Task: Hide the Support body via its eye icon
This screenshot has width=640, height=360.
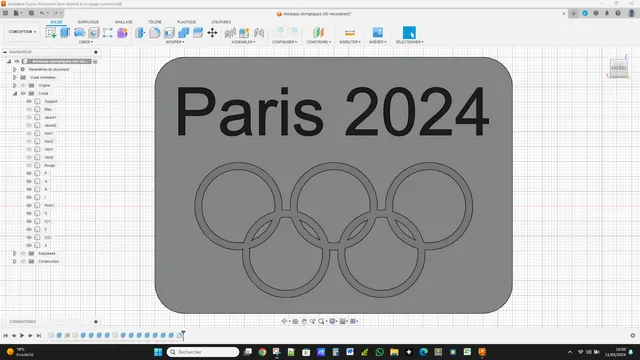Action: click(x=29, y=101)
